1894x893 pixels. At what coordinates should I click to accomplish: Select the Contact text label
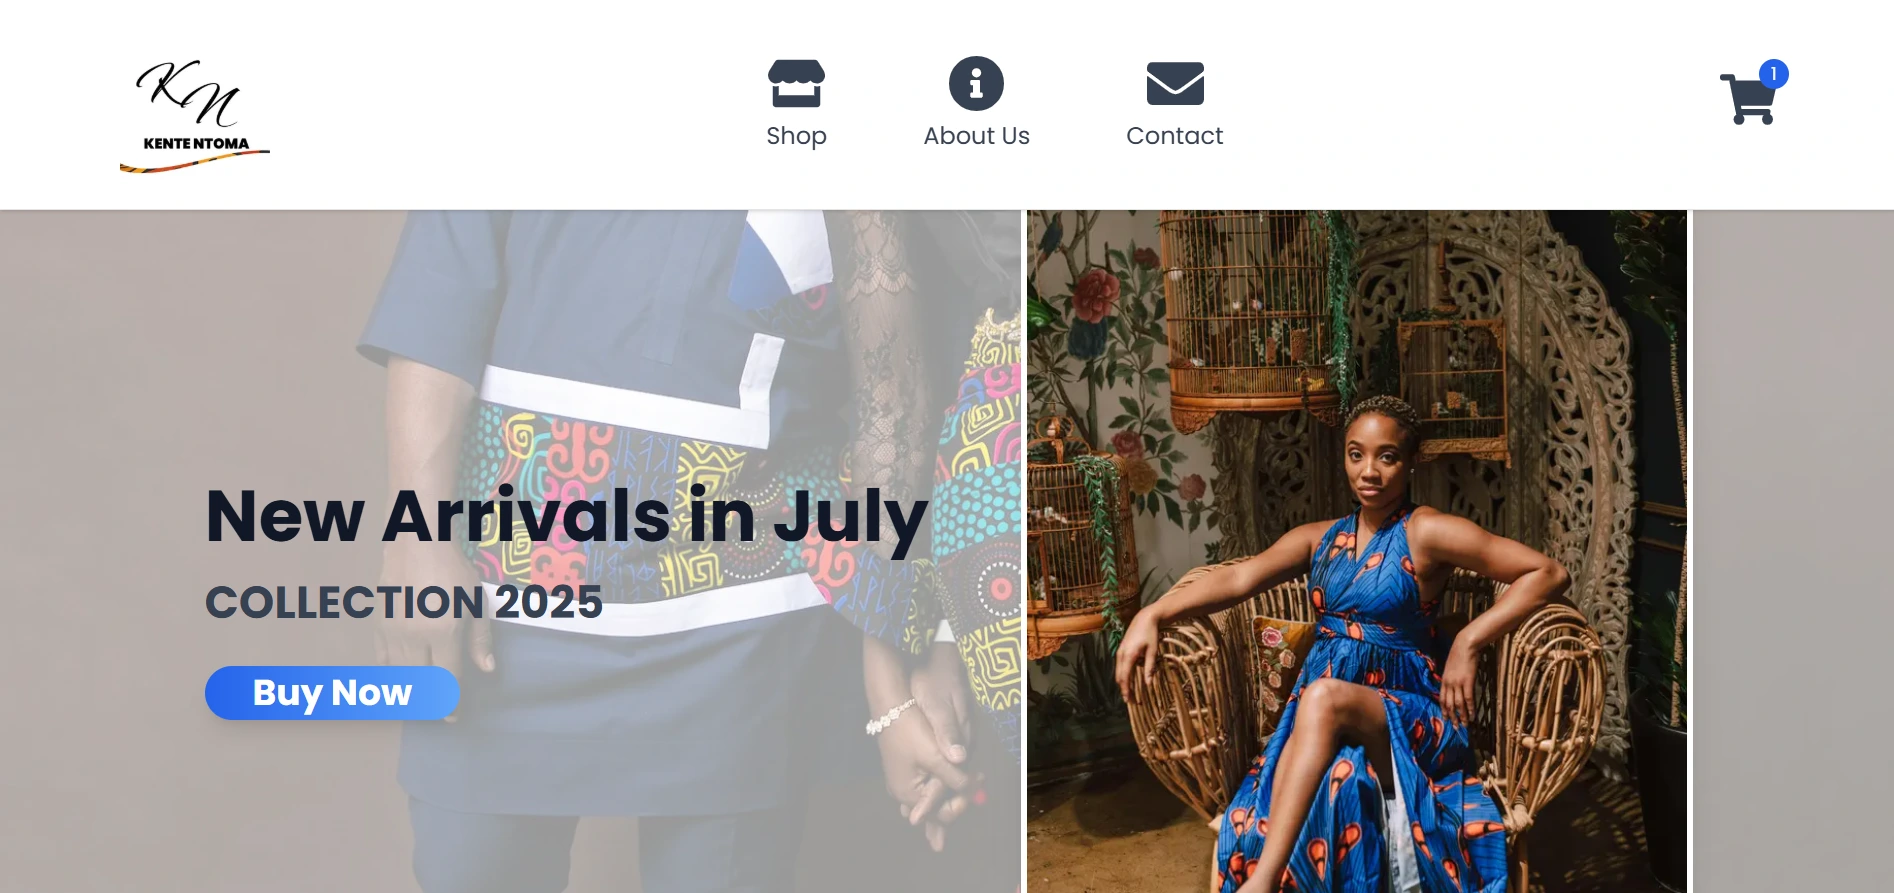(x=1175, y=136)
